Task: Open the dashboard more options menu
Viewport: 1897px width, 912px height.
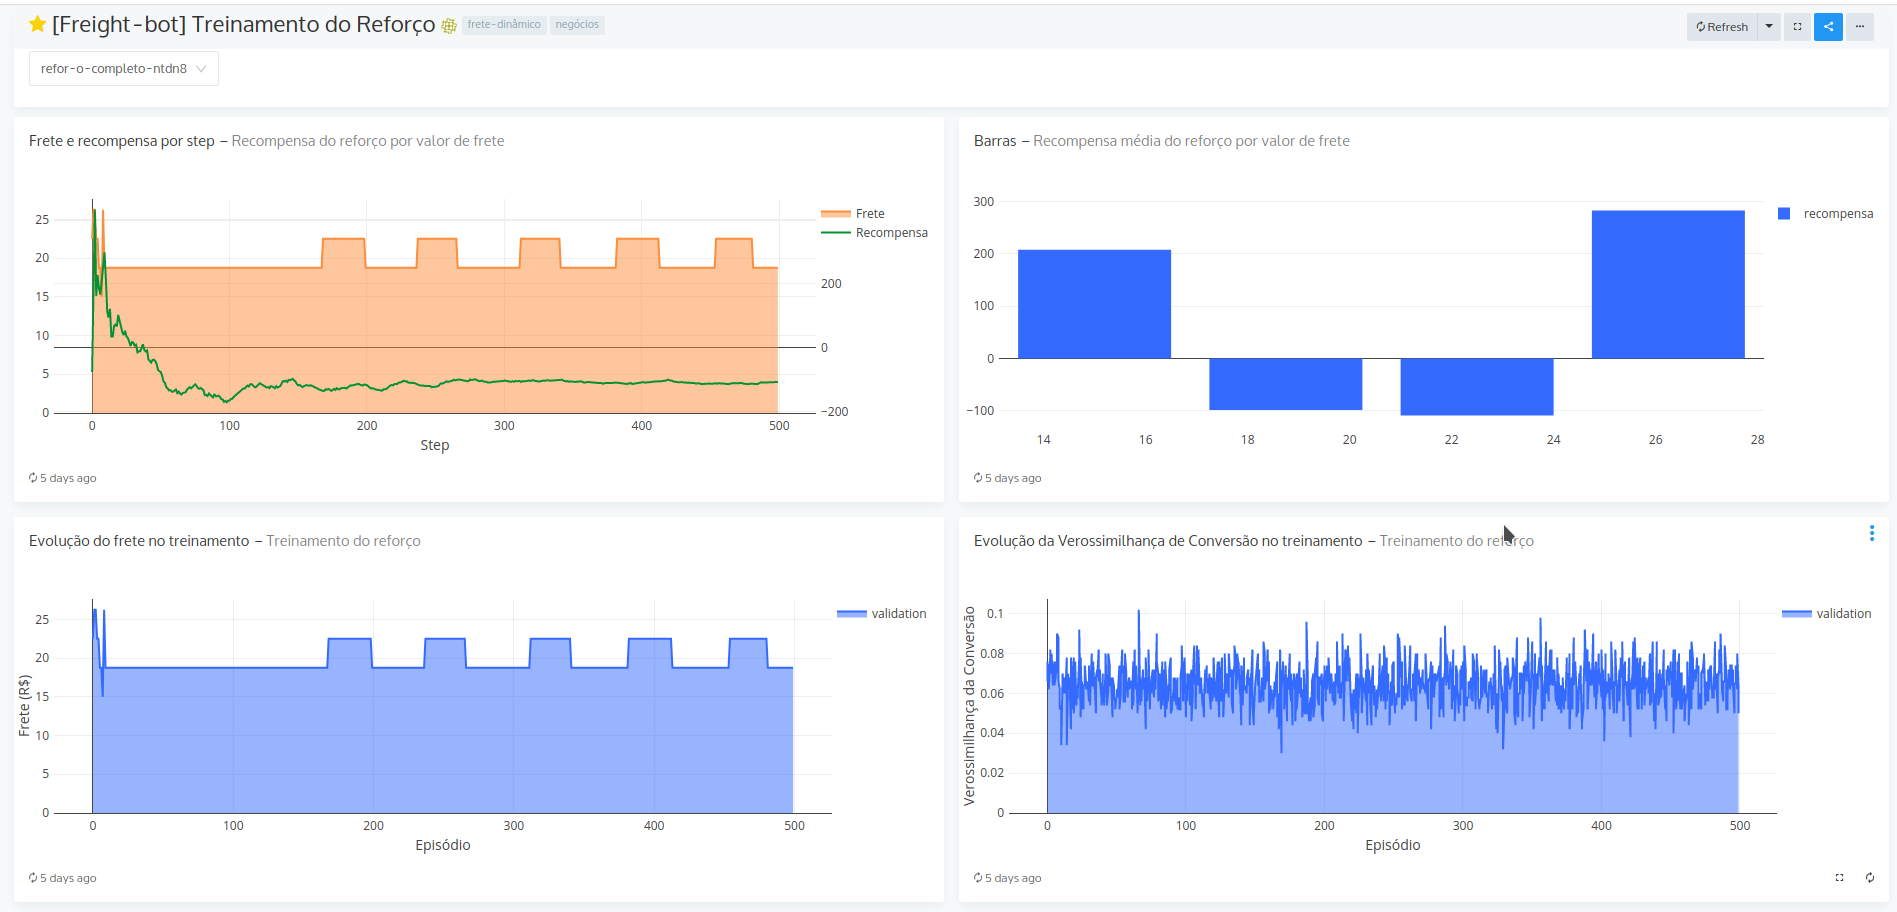Action: (1860, 27)
